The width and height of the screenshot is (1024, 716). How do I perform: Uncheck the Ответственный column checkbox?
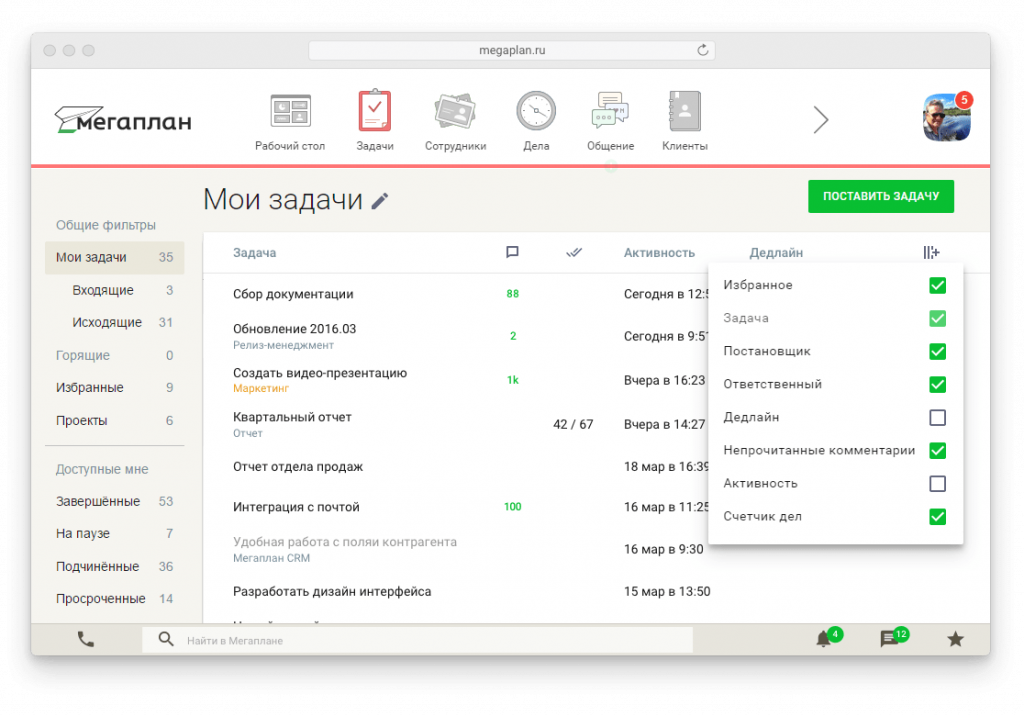point(937,385)
